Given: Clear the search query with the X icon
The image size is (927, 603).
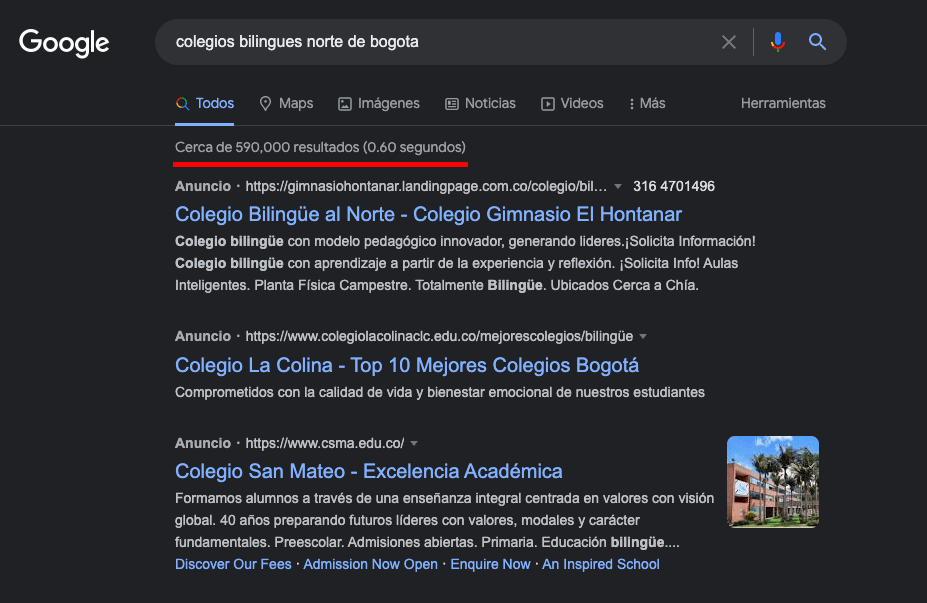Looking at the screenshot, I should [729, 42].
